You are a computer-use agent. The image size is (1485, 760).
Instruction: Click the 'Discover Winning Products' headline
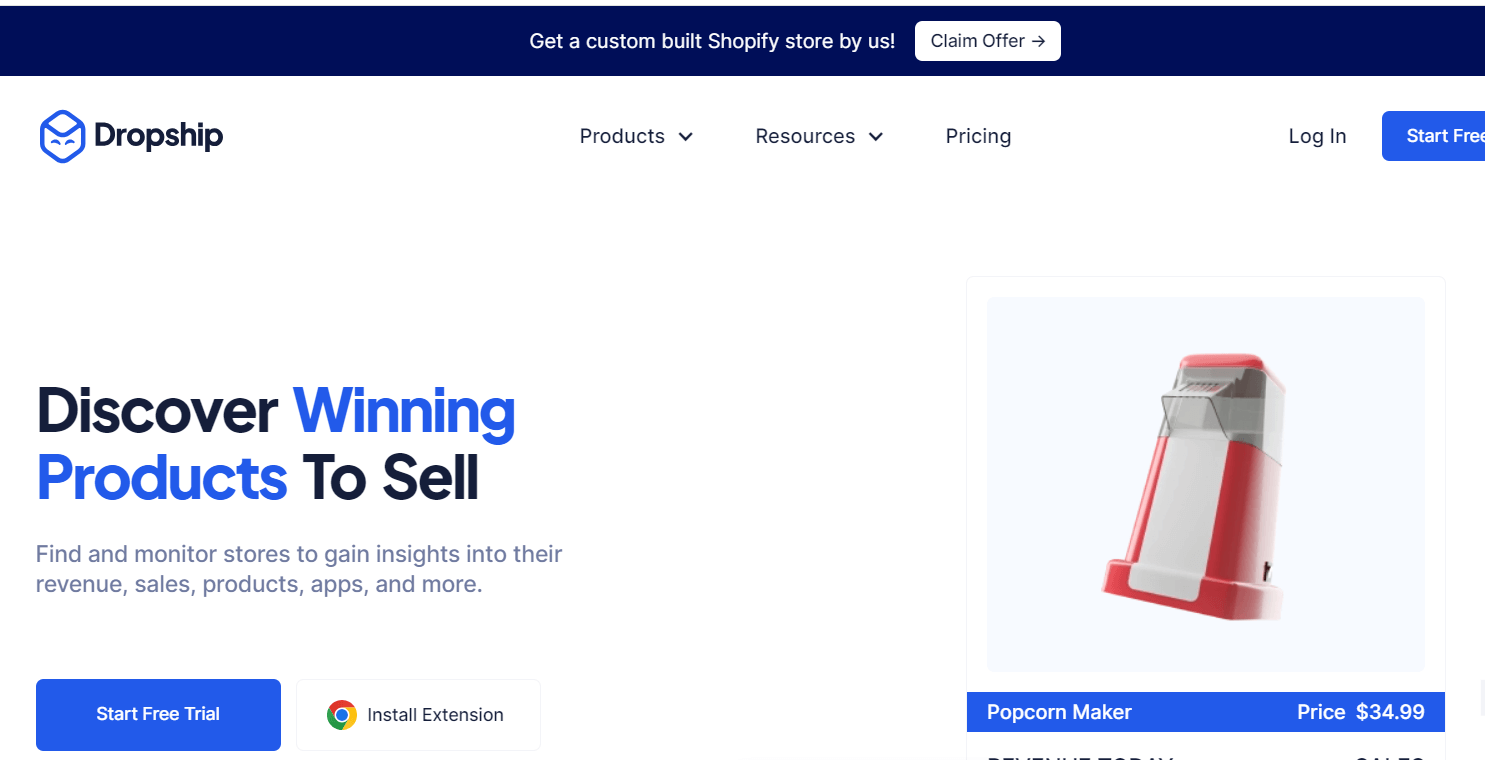coord(276,443)
